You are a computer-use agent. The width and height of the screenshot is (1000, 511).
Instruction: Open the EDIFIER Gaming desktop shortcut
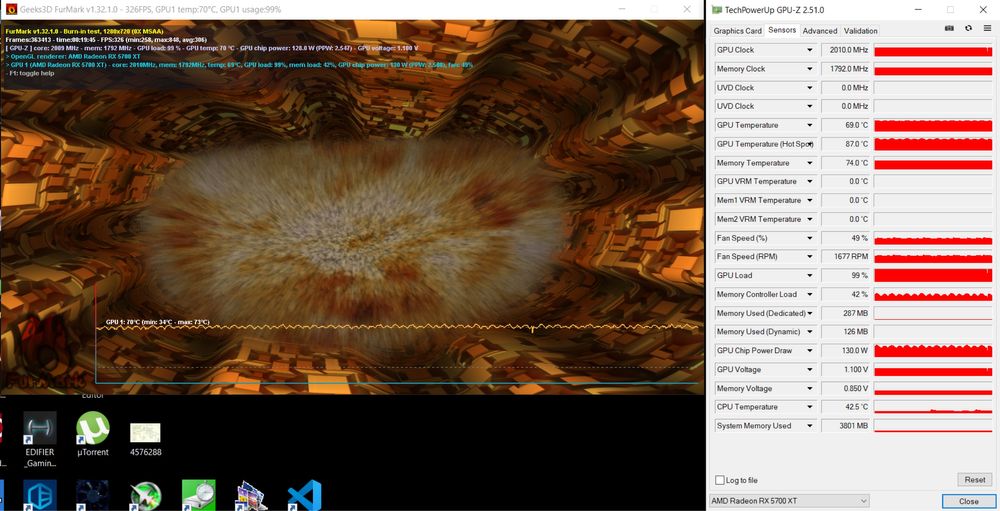click(x=40, y=440)
